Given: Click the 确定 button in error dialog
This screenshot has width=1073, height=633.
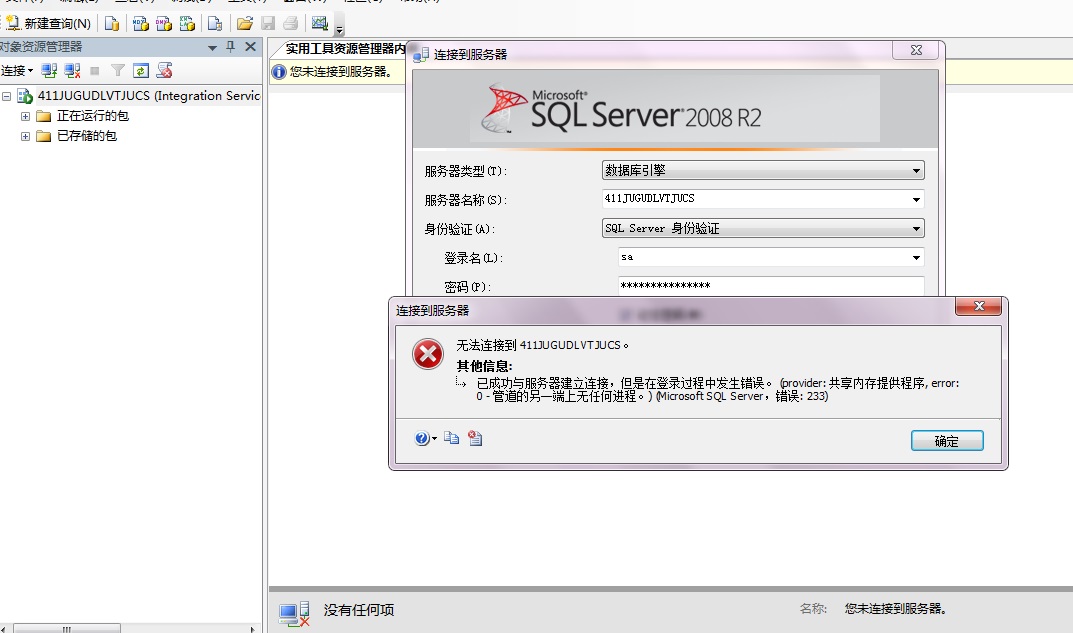Looking at the screenshot, I should (x=947, y=441).
